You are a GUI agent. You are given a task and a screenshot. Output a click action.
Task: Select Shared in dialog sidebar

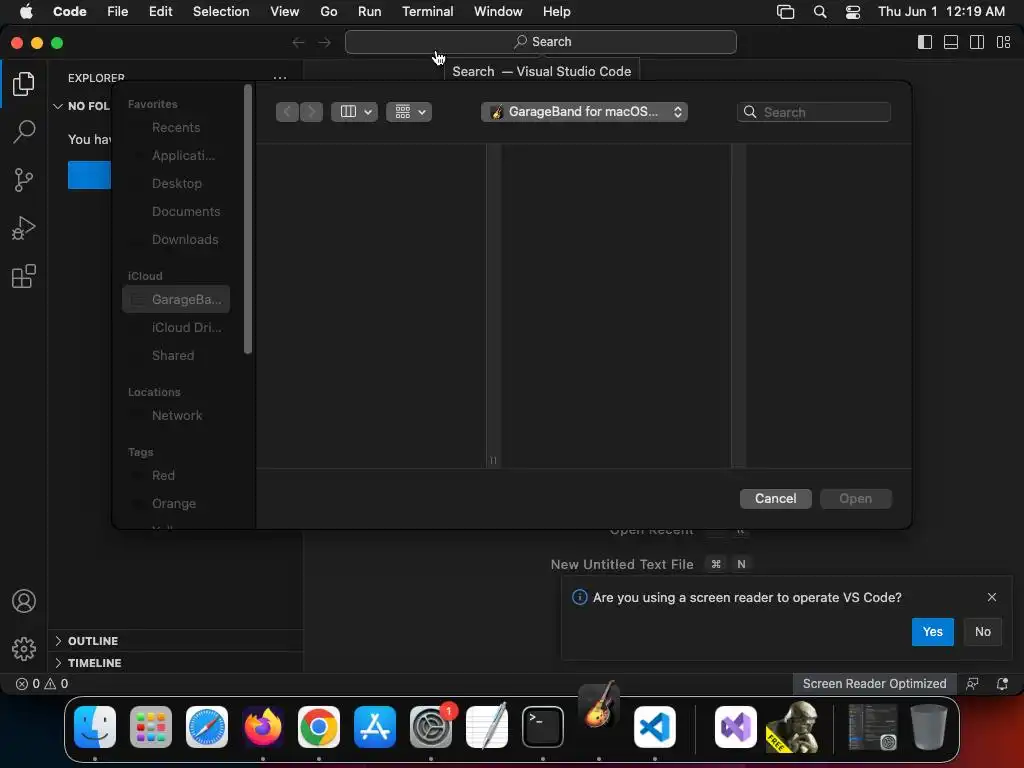click(176, 355)
